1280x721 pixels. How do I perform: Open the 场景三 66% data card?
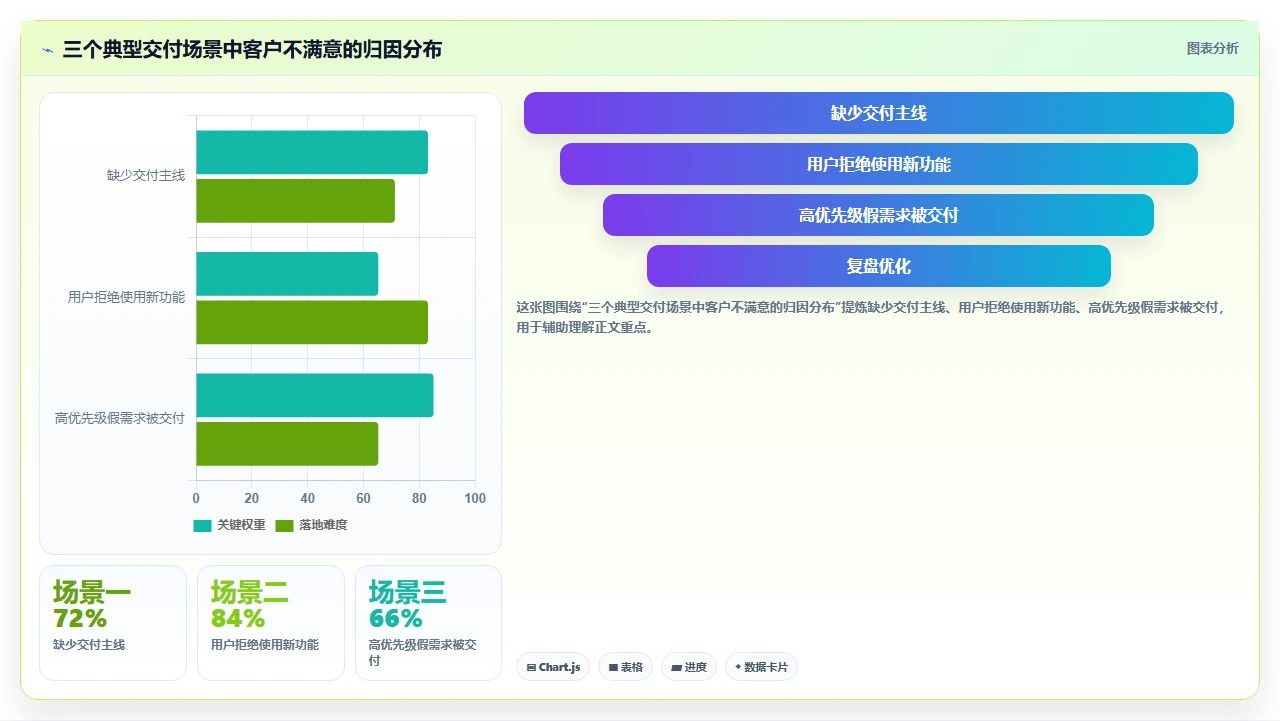coord(428,623)
